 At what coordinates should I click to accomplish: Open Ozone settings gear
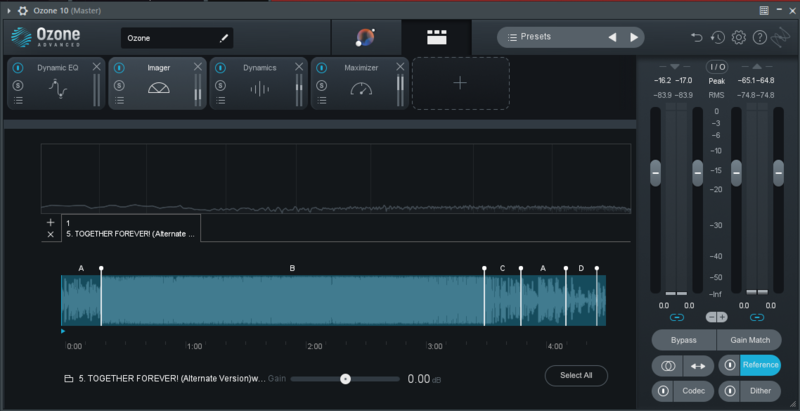739,38
